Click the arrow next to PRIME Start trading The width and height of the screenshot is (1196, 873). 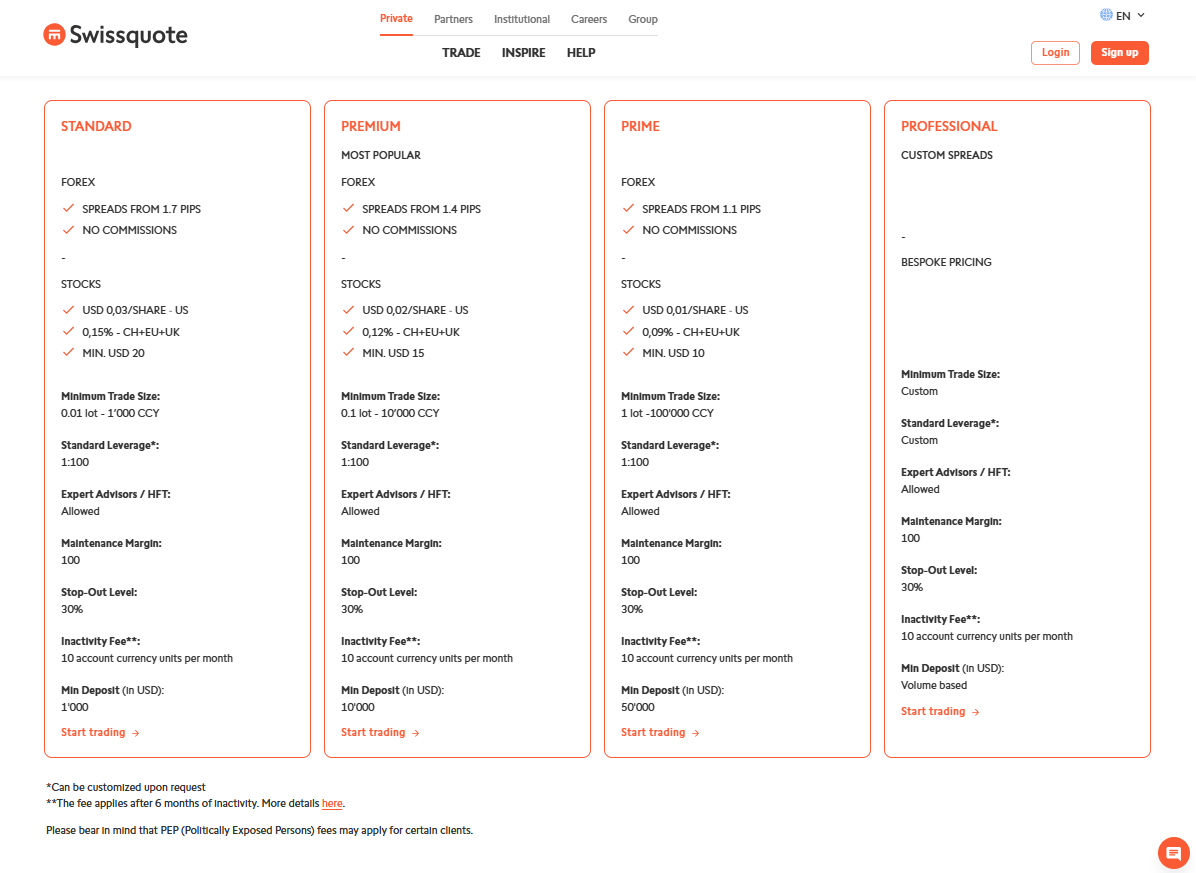click(697, 732)
